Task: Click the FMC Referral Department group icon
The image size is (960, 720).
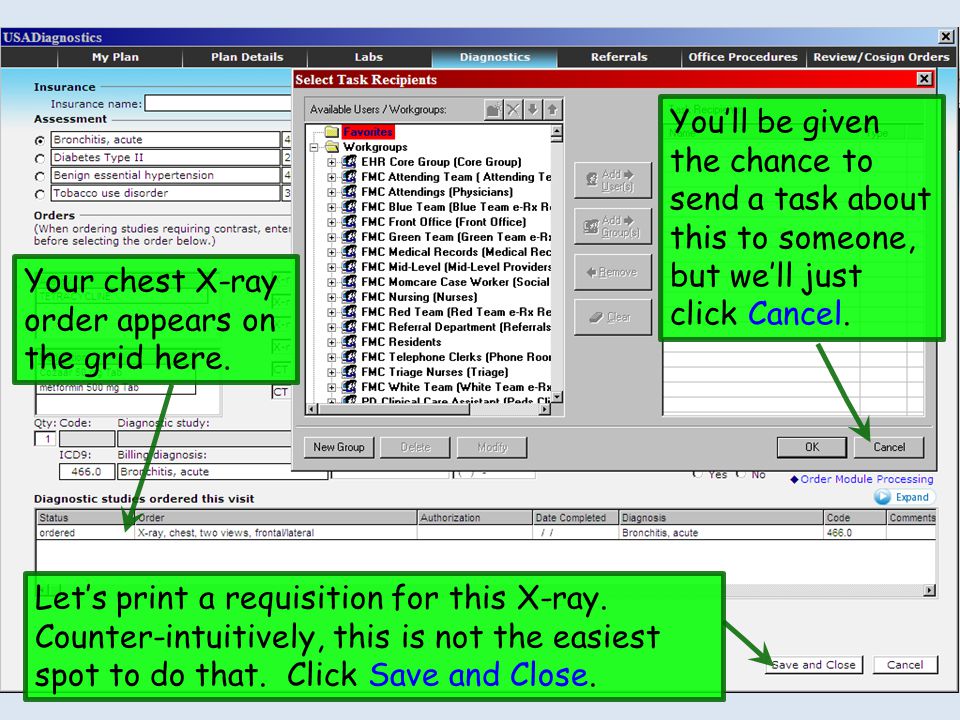Action: [x=349, y=327]
